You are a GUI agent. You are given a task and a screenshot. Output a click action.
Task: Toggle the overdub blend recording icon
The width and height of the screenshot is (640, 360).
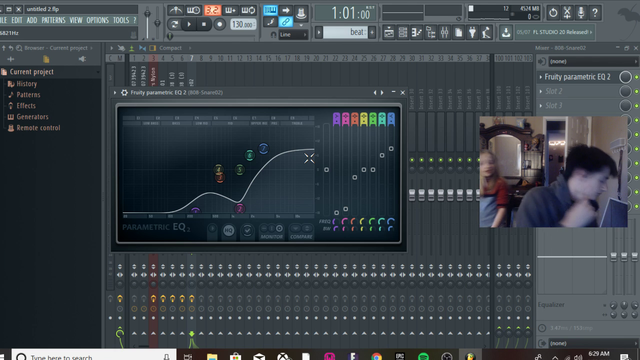pyautogui.click(x=230, y=10)
